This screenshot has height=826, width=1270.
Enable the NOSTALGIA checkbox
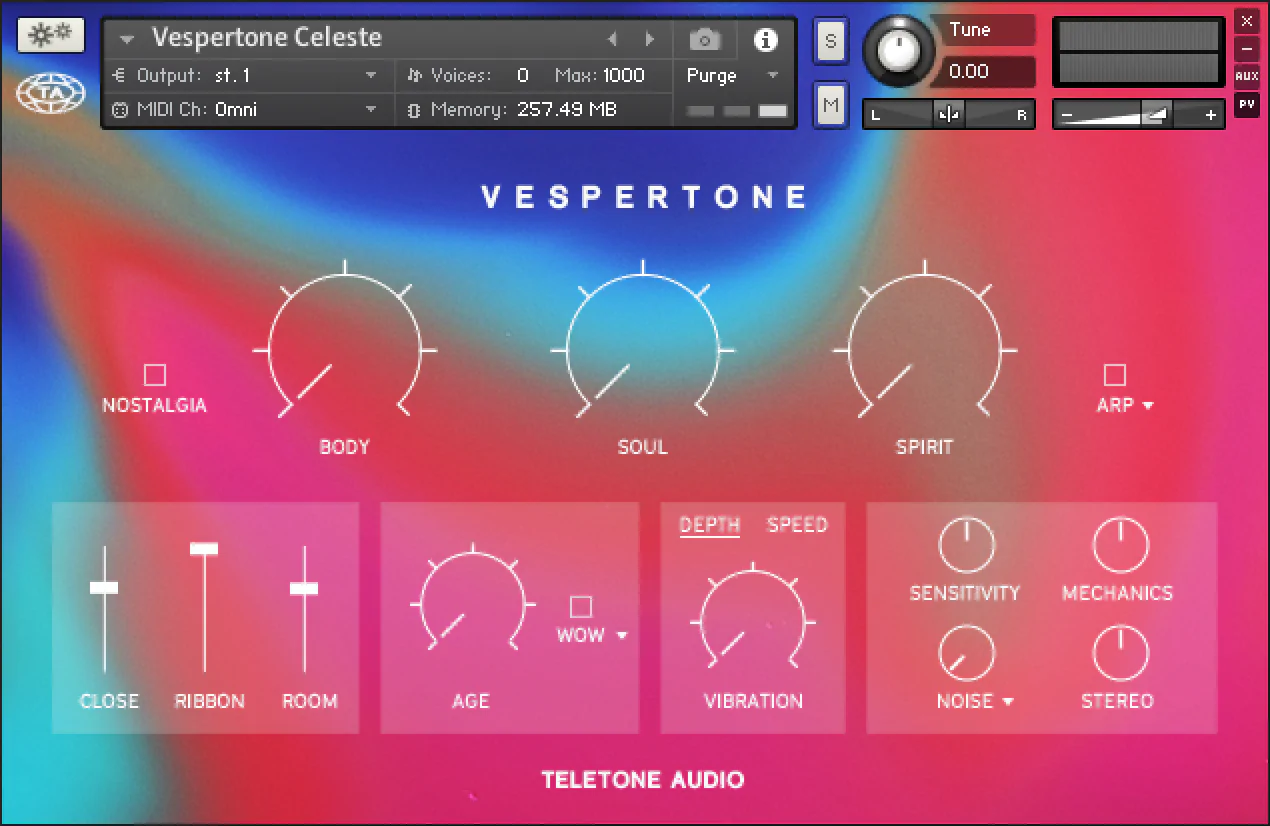(x=154, y=375)
